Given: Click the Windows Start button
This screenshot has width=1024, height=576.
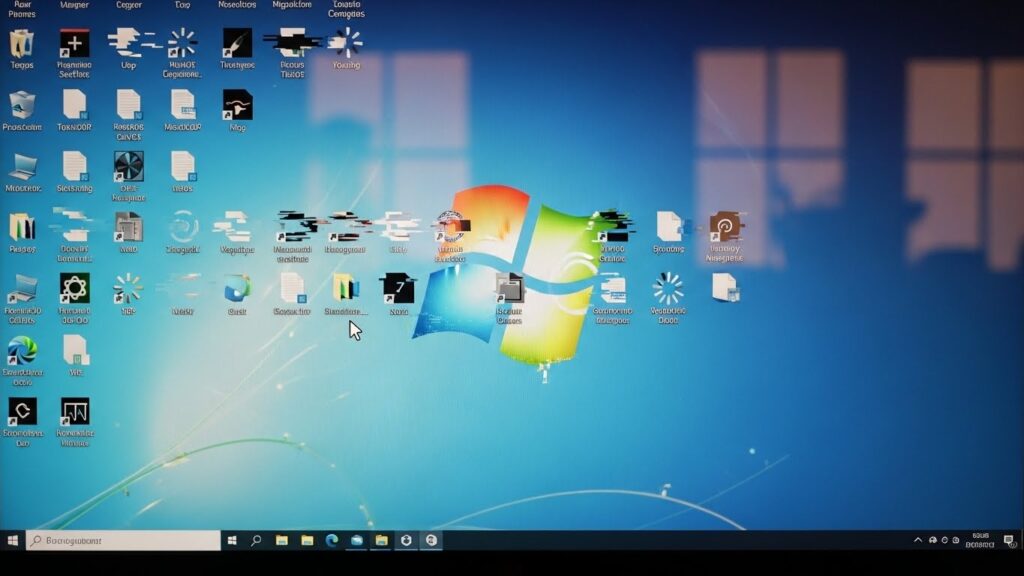Looking at the screenshot, I should 12,540.
